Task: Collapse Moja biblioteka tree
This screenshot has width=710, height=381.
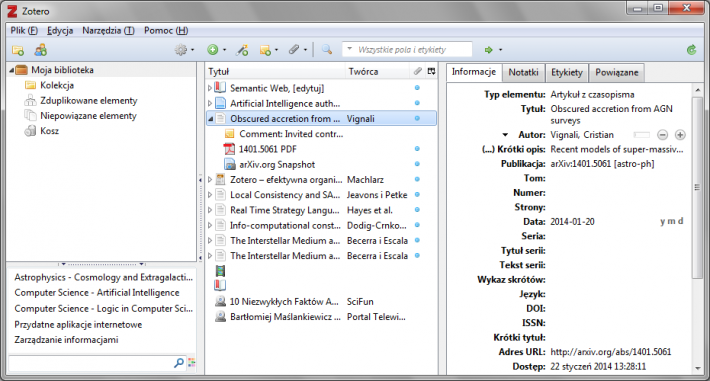Action: [x=11, y=70]
